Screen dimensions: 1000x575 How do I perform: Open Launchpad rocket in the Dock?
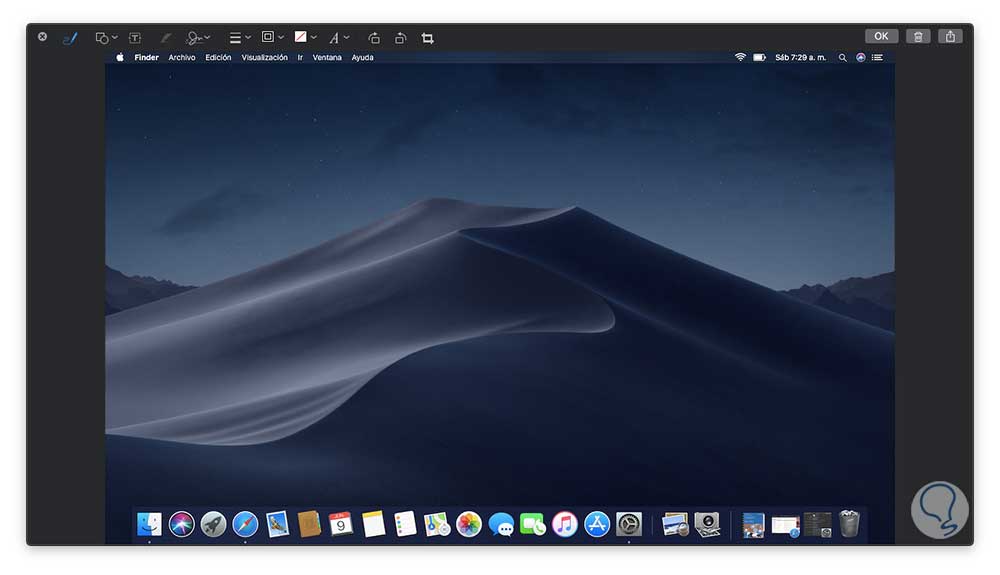click(213, 525)
